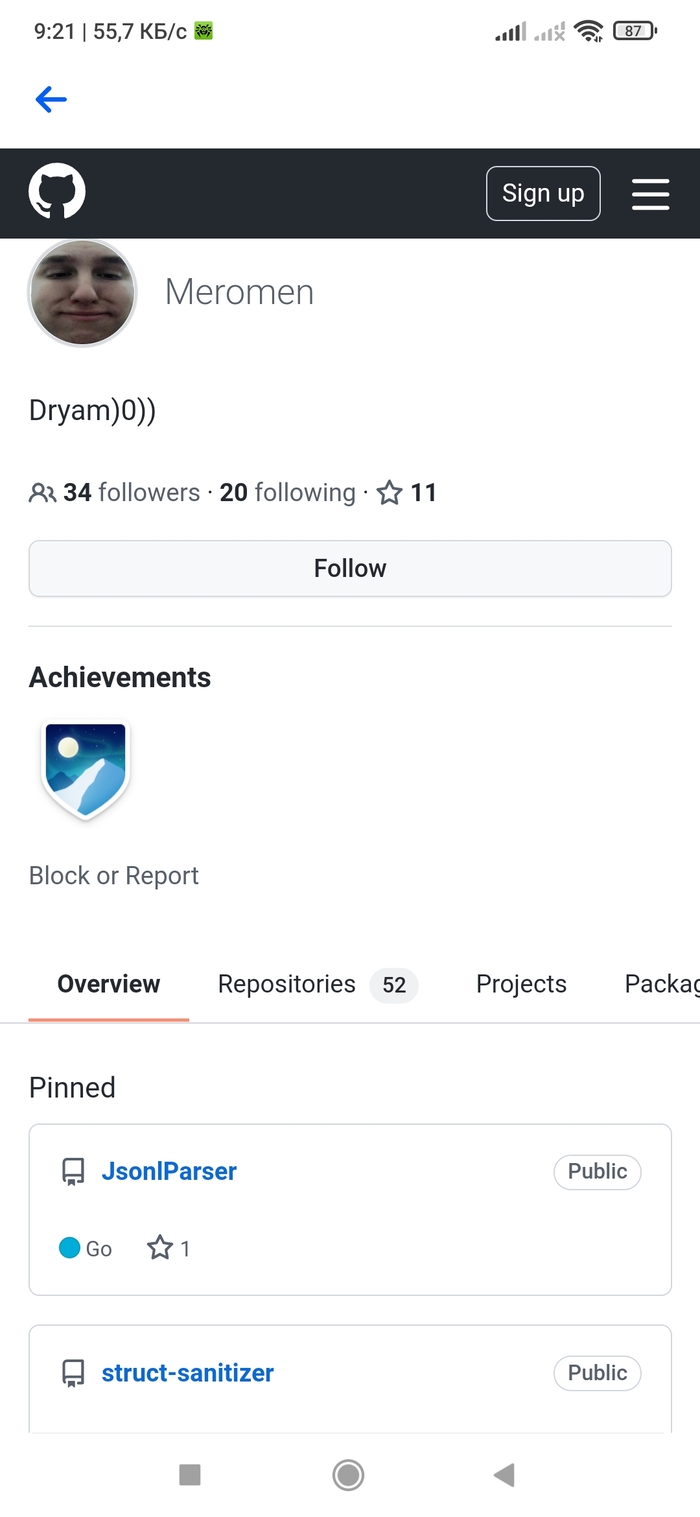Viewport: 700px width, 1517px height.
Task: Switch to the Repositories tab
Action: pyautogui.click(x=318, y=984)
